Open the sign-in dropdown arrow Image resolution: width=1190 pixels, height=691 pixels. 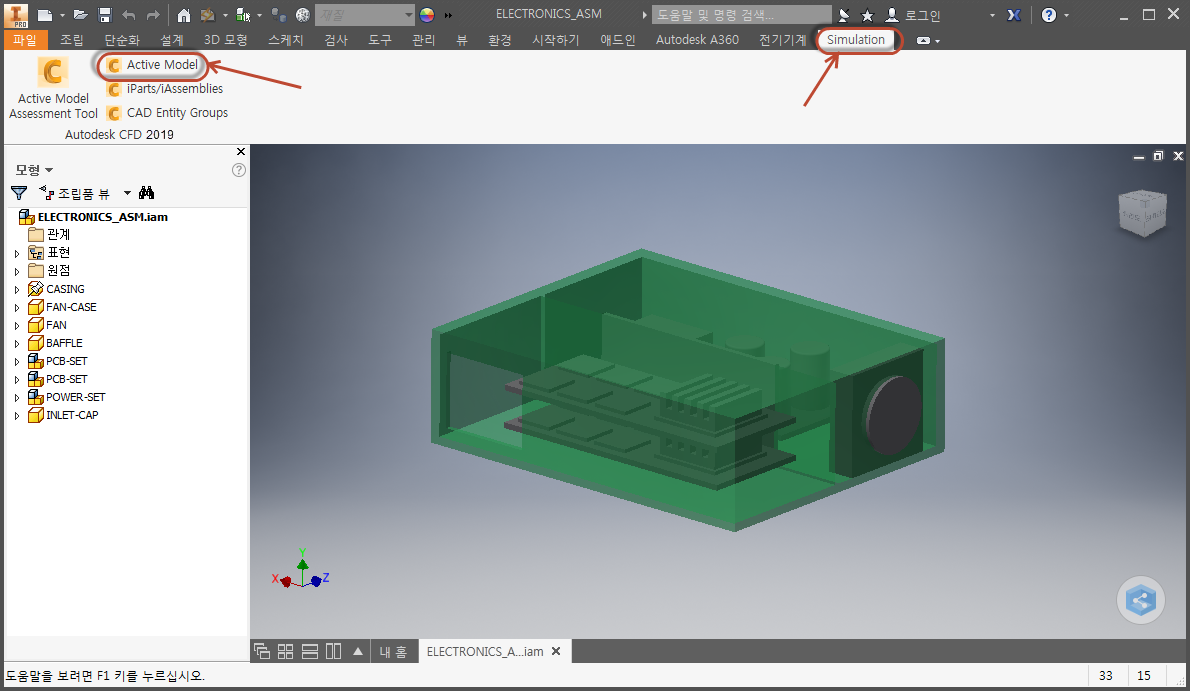(992, 15)
